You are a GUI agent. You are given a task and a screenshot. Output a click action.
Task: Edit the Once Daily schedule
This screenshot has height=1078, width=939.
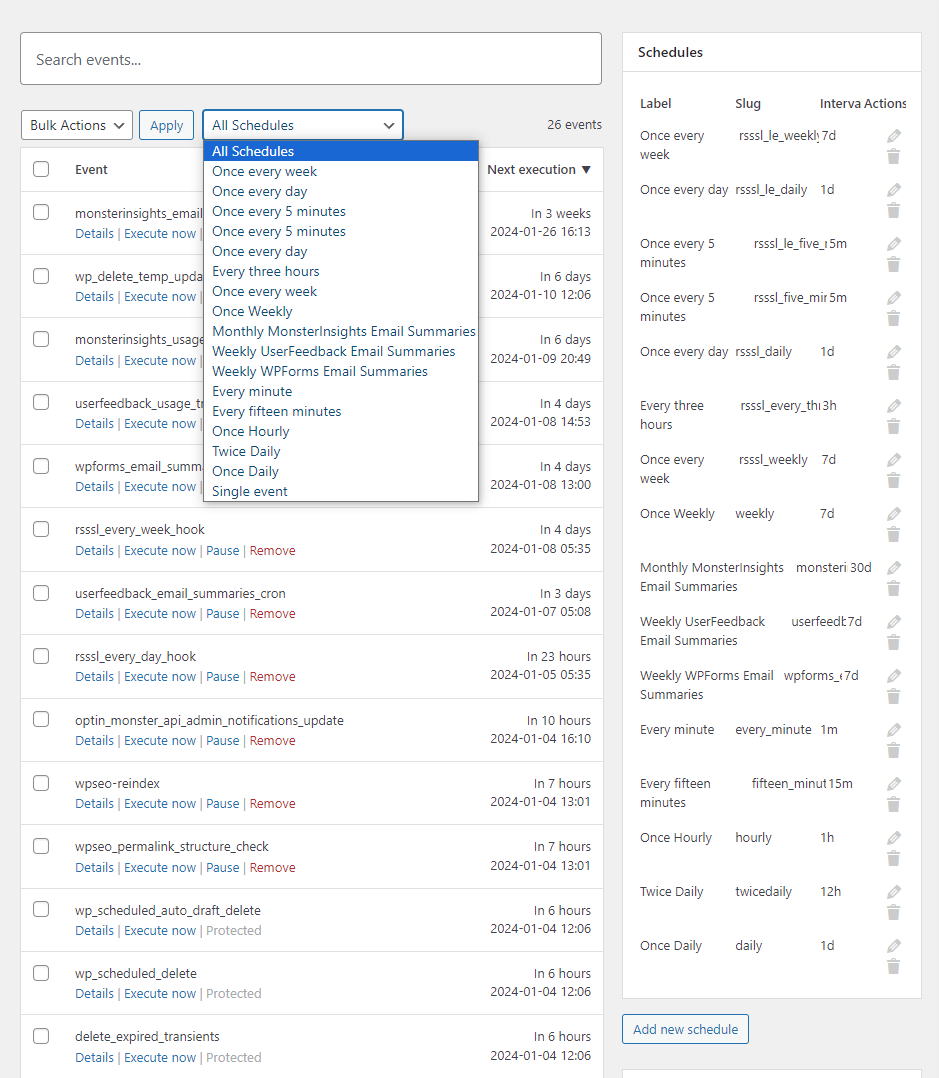point(894,945)
